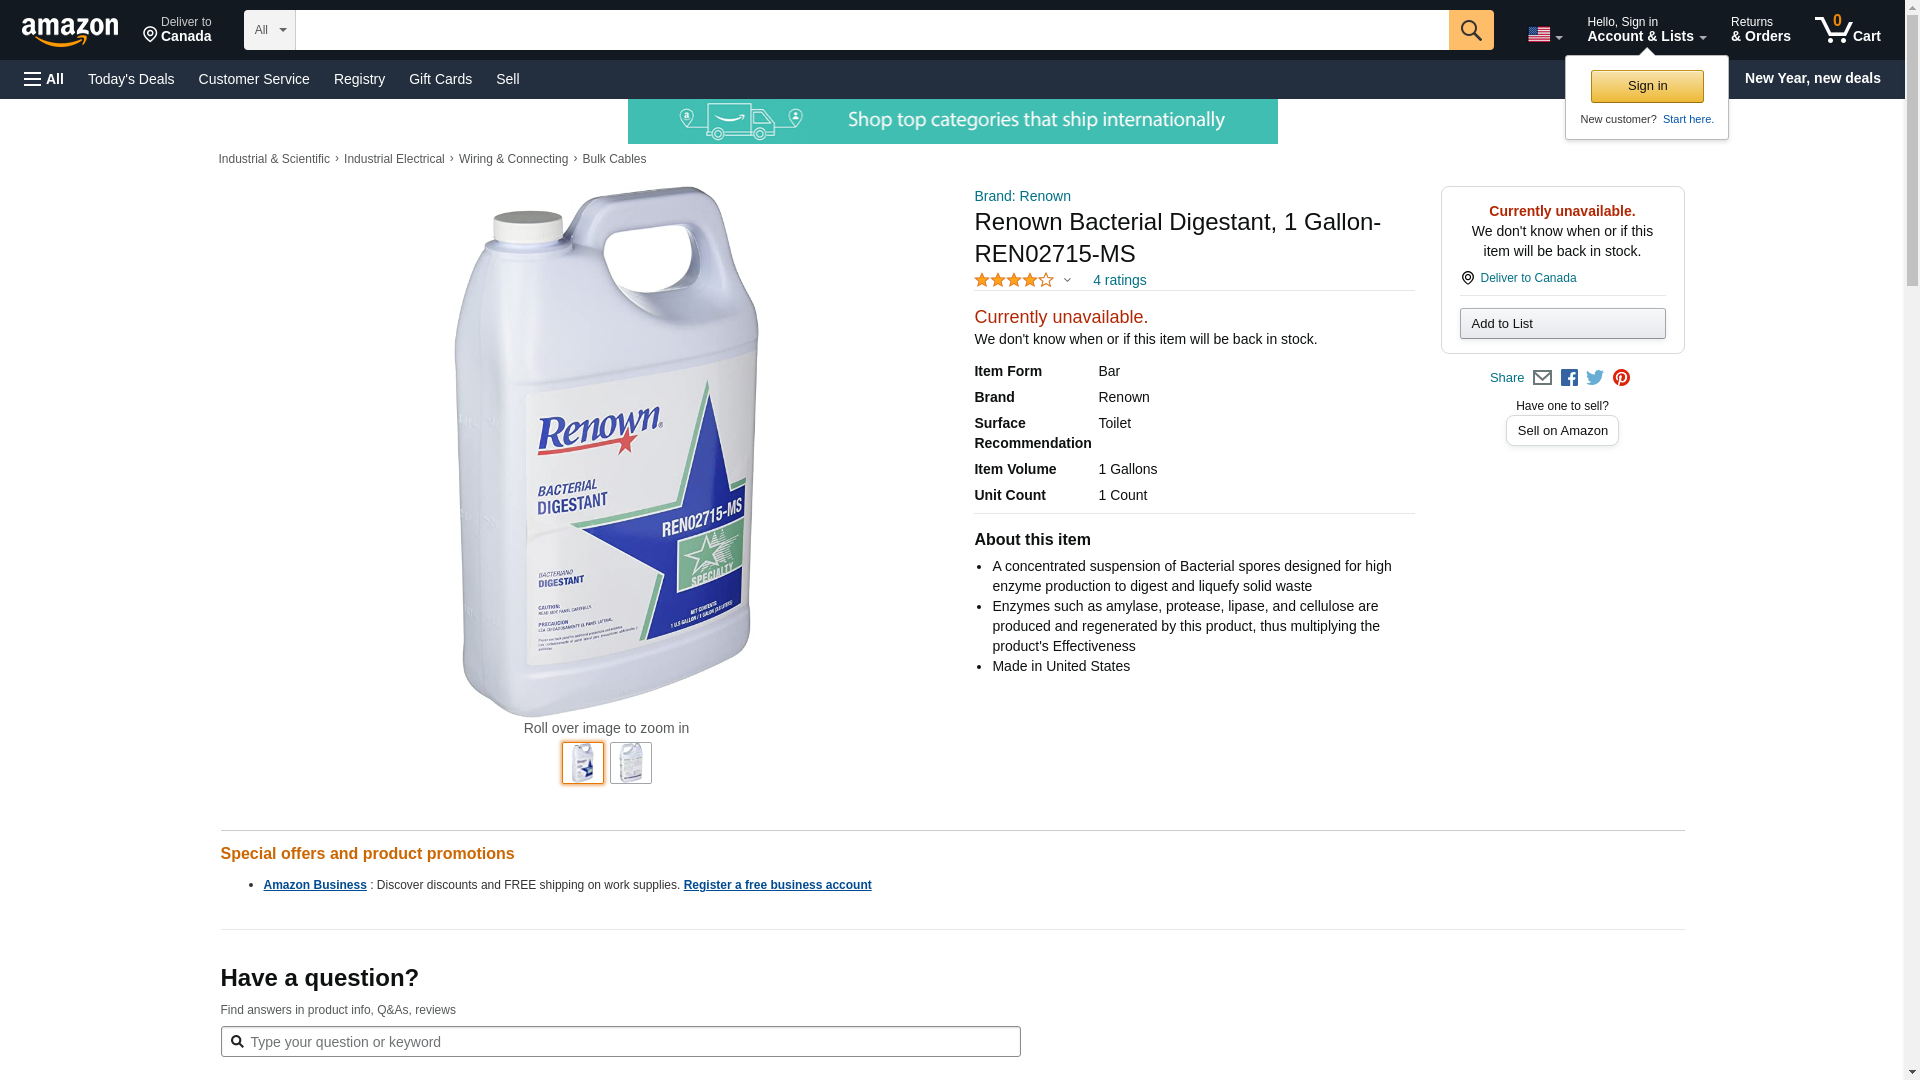Expand the star rating breakdown popover

tap(1023, 280)
